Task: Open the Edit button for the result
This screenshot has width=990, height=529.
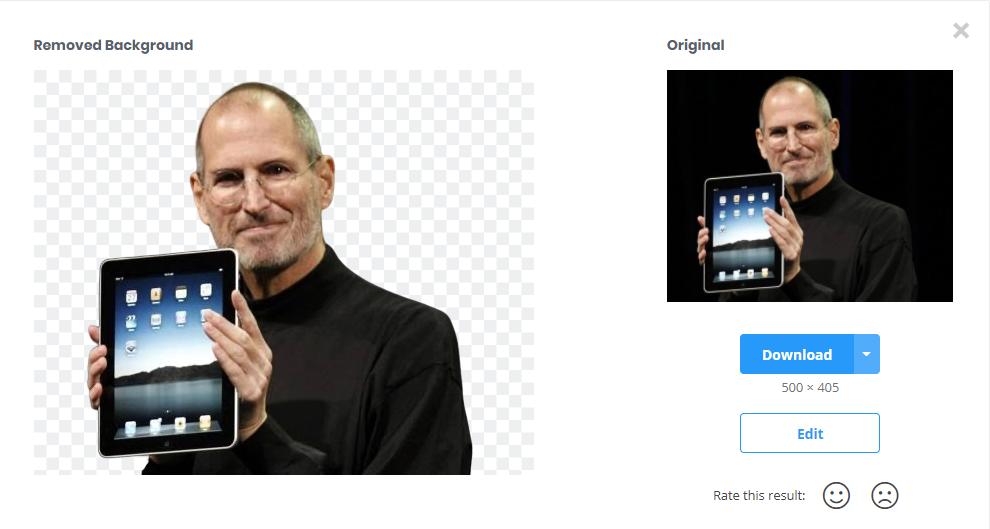Action: tap(809, 433)
